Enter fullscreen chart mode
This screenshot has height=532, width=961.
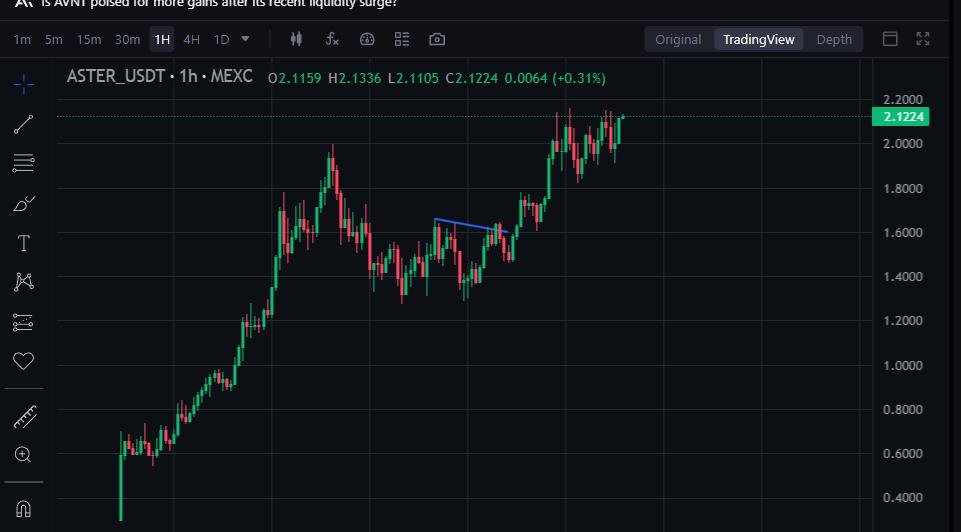click(x=923, y=39)
